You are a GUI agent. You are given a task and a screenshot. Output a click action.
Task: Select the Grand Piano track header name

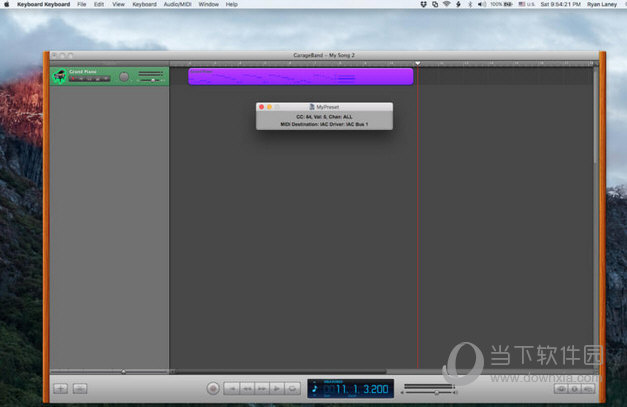pyautogui.click(x=83, y=72)
